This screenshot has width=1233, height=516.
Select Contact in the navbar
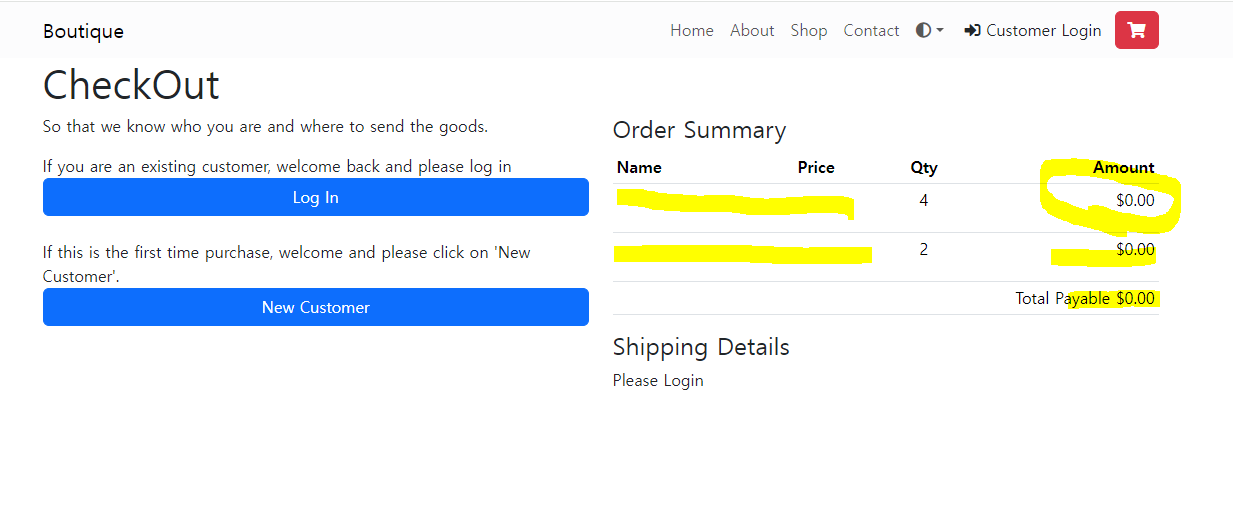click(x=871, y=31)
